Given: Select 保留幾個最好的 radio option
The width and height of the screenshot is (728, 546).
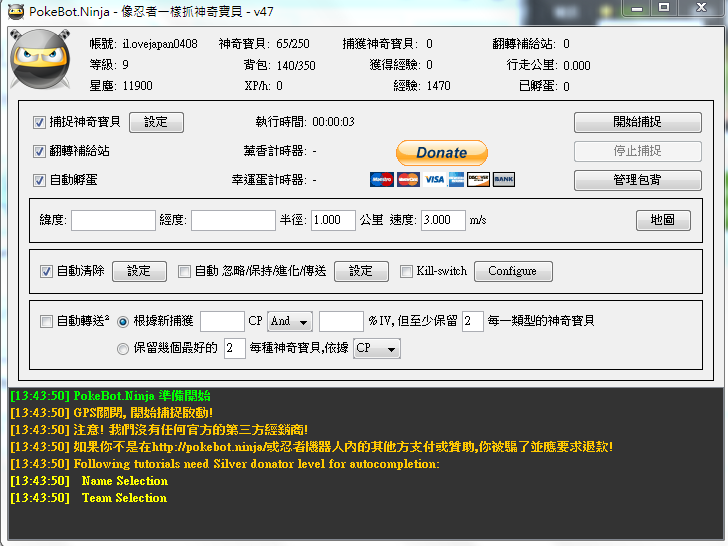Looking at the screenshot, I should (123, 349).
